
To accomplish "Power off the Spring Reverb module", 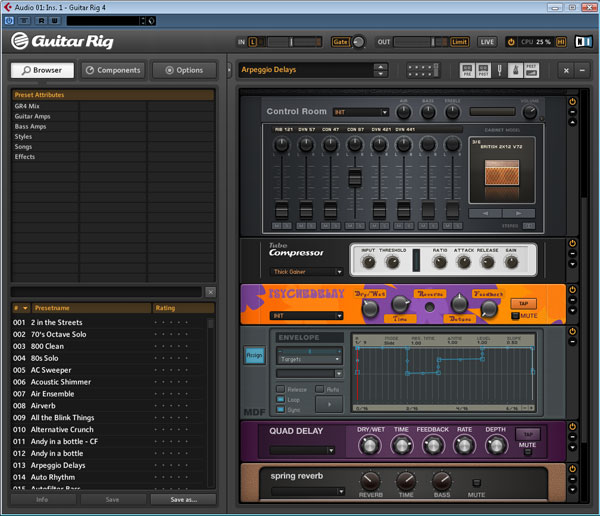I will [572, 468].
